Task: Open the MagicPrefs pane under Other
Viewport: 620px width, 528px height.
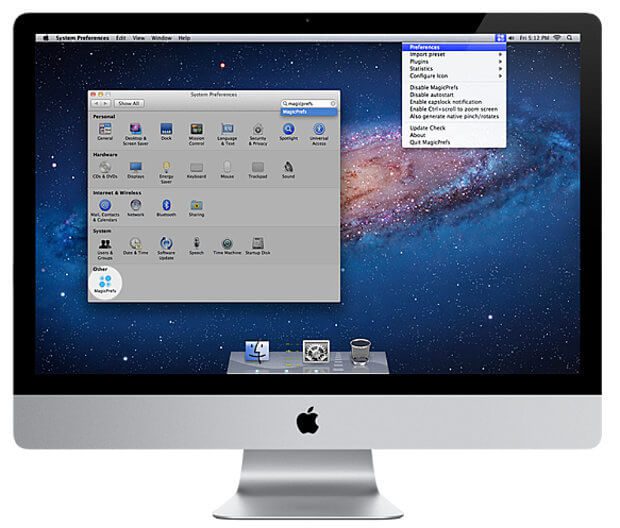Action: (x=105, y=284)
